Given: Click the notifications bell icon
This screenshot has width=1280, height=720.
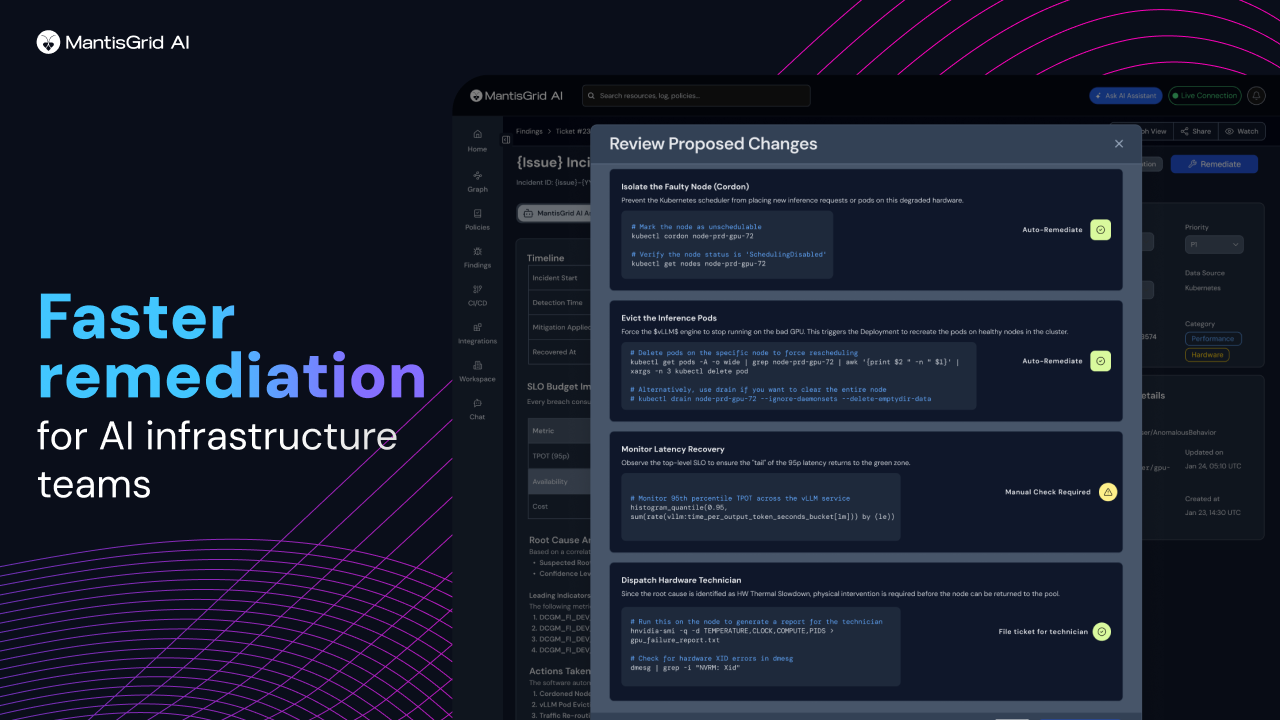Looking at the screenshot, I should pos(1256,96).
